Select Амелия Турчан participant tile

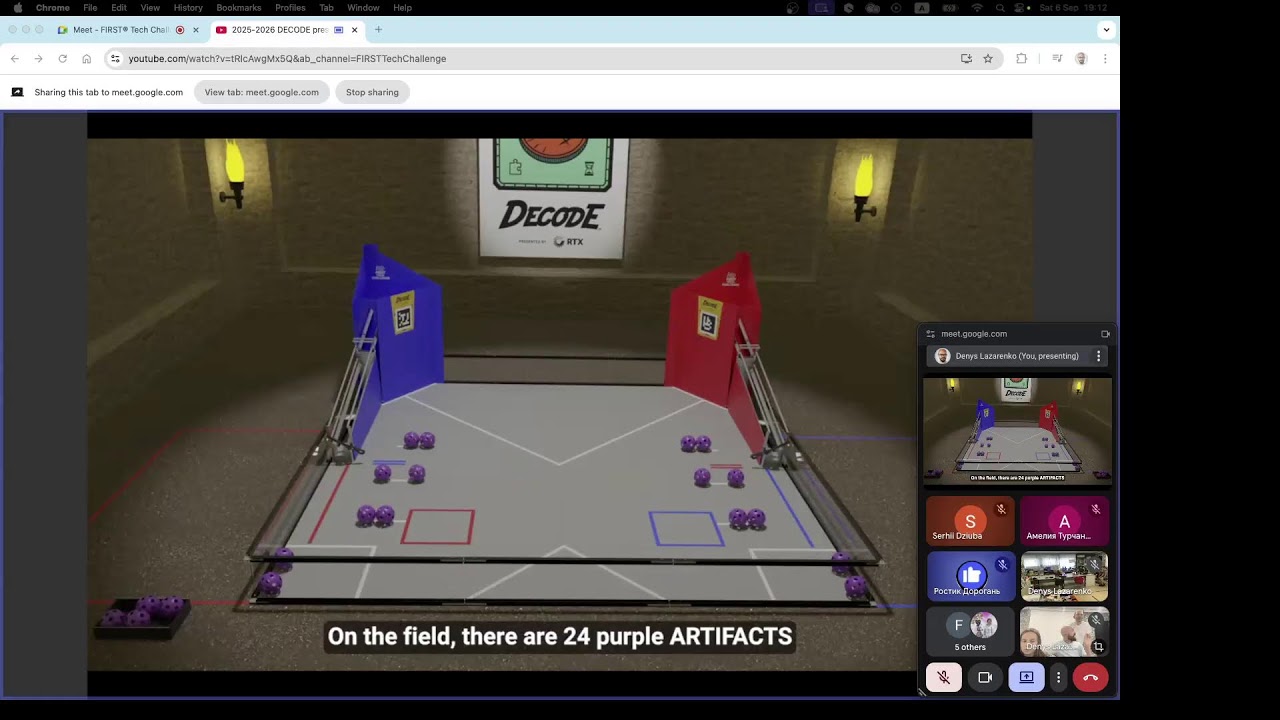point(1064,521)
